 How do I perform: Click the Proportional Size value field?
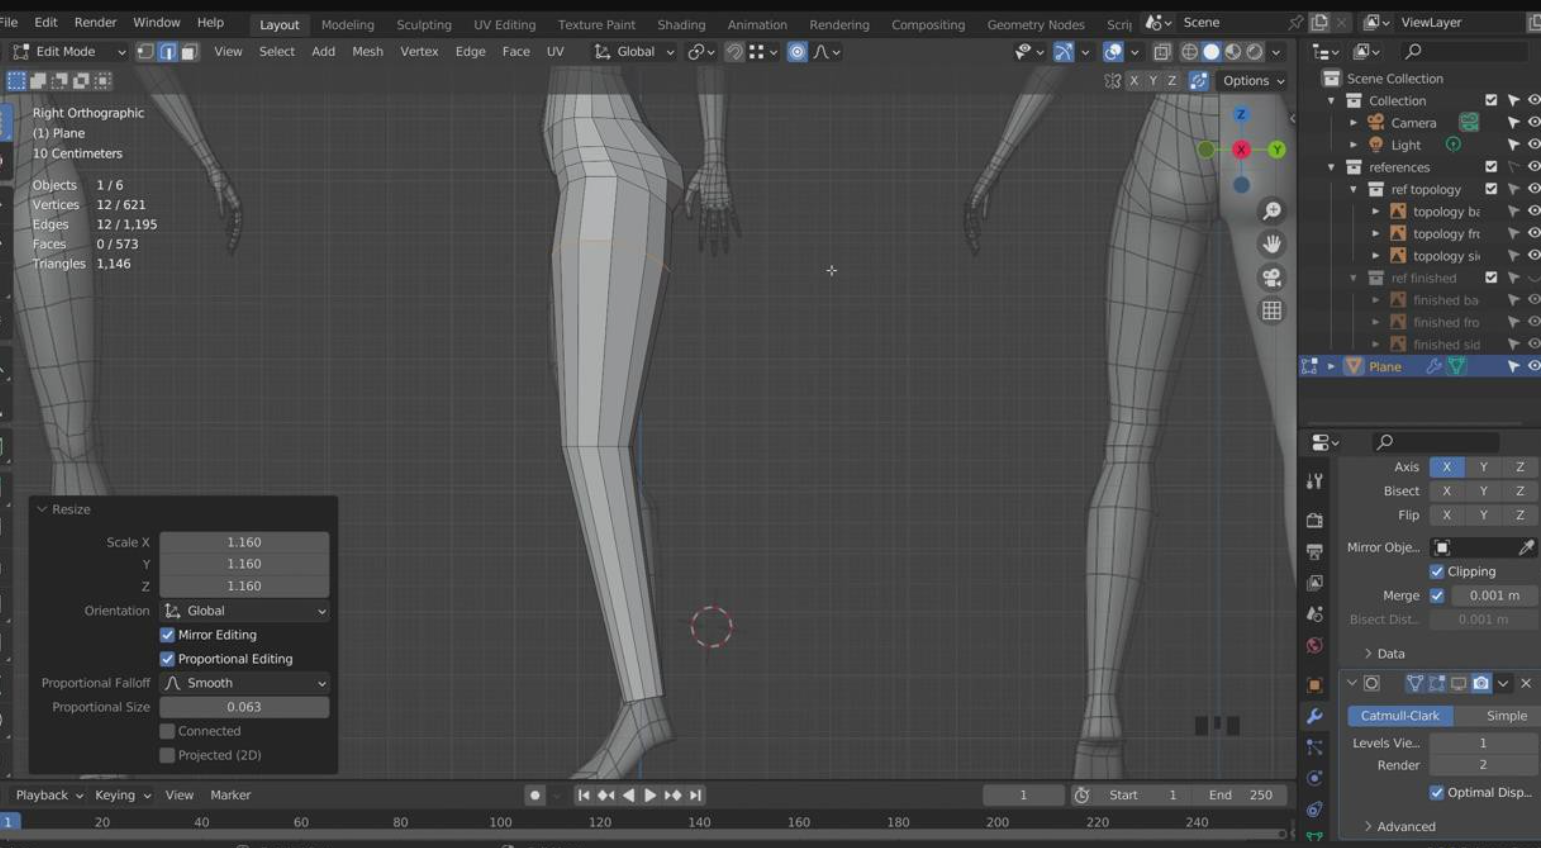pyautogui.click(x=244, y=707)
